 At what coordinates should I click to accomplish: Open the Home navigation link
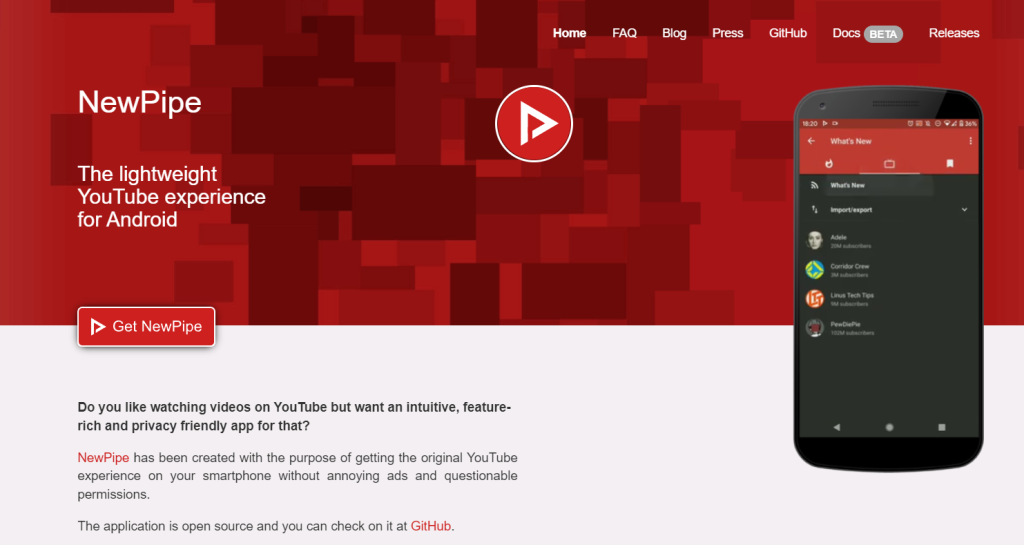(x=569, y=33)
